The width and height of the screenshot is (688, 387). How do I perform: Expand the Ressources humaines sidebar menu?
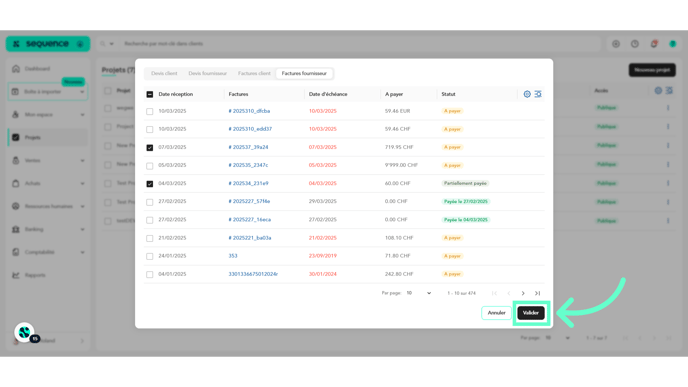[47, 206]
